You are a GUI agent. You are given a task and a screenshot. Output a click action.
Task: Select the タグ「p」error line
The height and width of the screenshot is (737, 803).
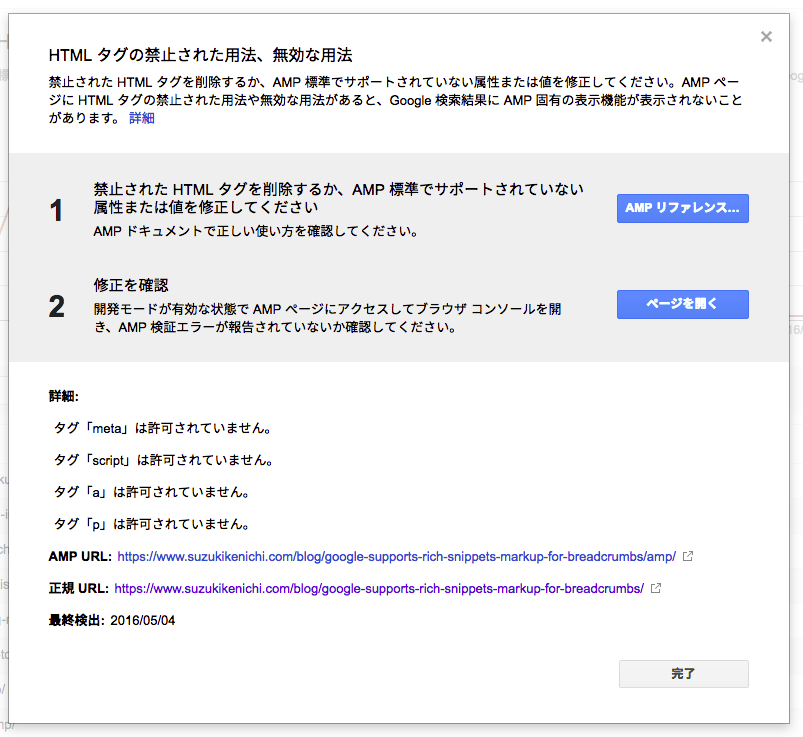pyautogui.click(x=151, y=524)
